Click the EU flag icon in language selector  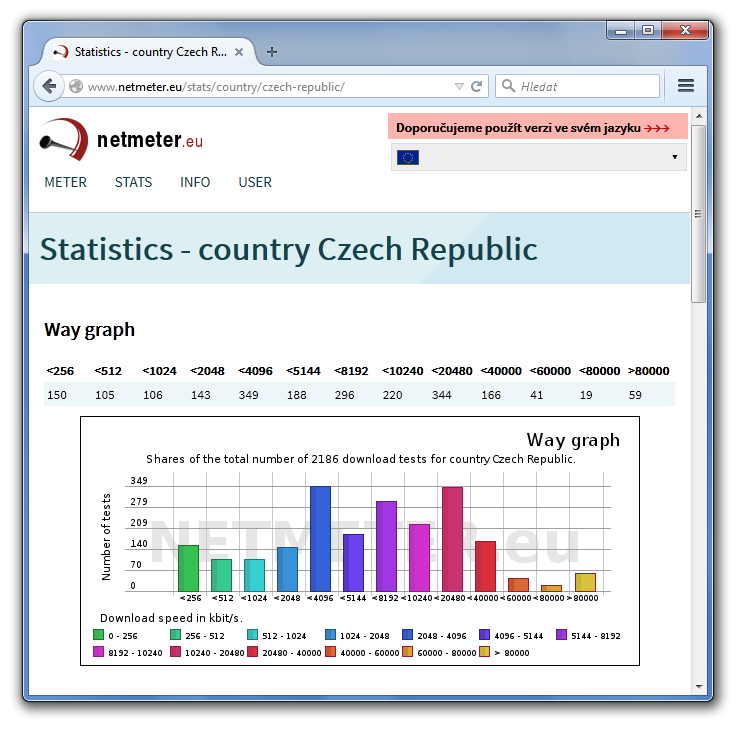click(x=408, y=158)
